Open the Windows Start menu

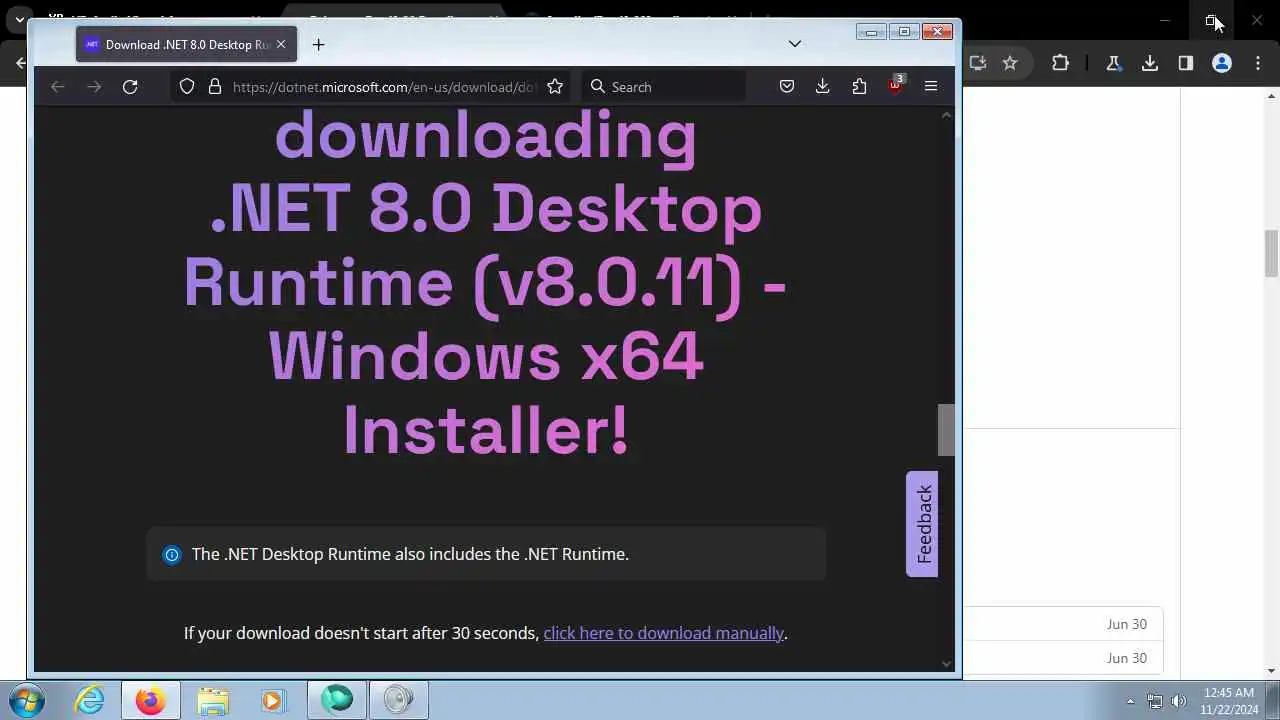click(x=27, y=700)
